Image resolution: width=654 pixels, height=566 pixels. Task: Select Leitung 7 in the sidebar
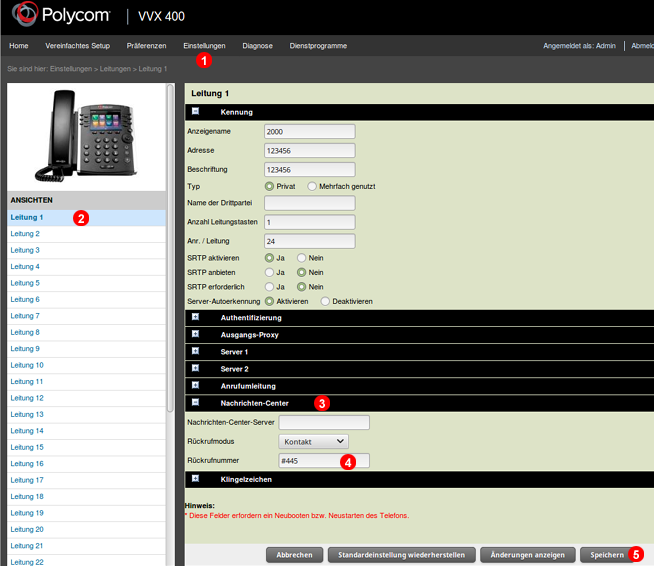point(86,316)
